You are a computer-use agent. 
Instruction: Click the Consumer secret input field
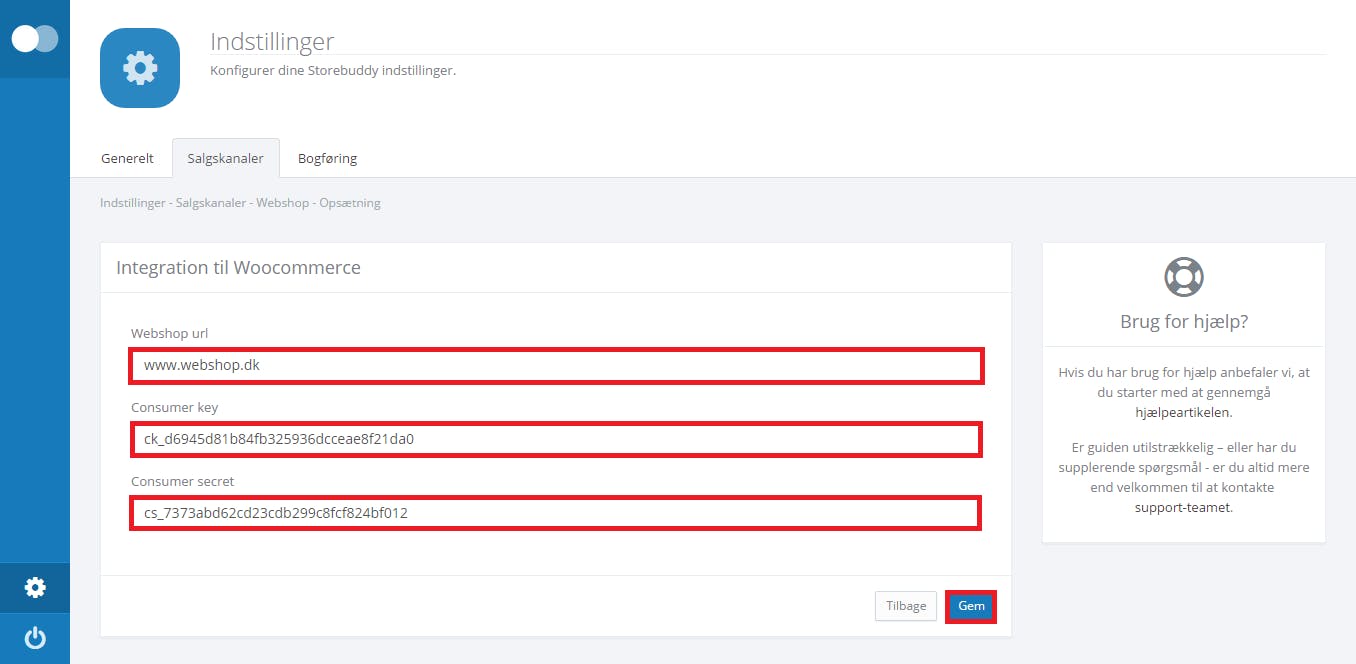point(556,513)
